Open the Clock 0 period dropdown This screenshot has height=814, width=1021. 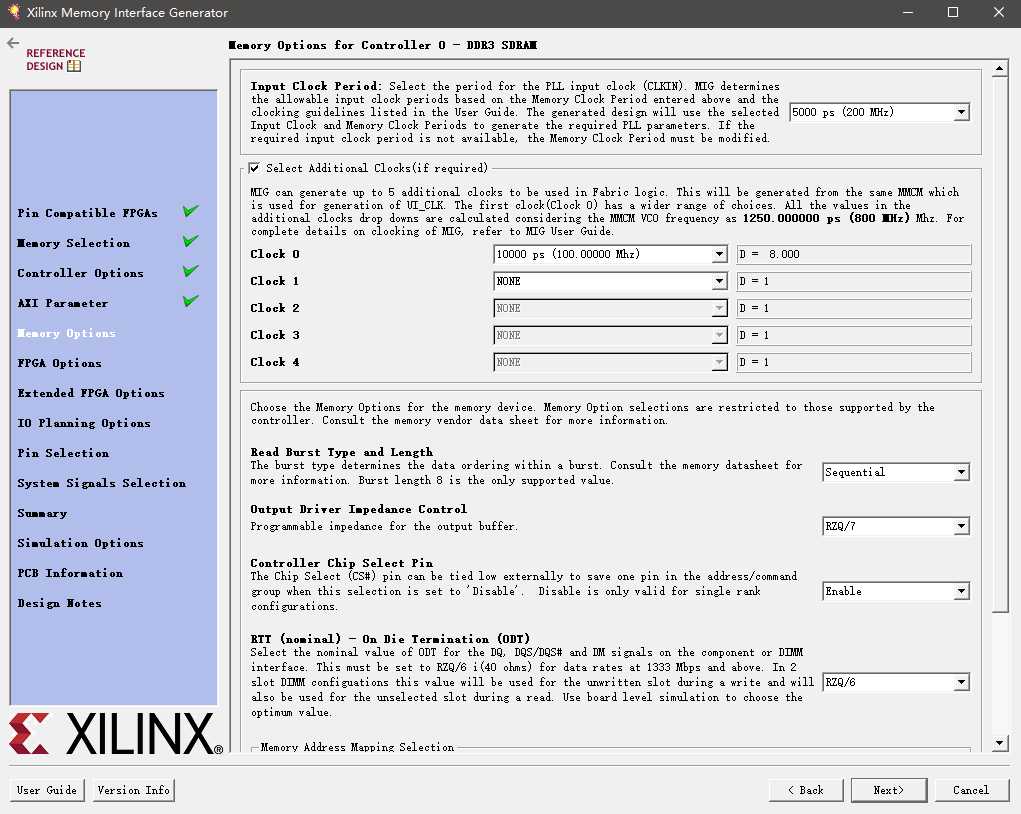pos(610,254)
